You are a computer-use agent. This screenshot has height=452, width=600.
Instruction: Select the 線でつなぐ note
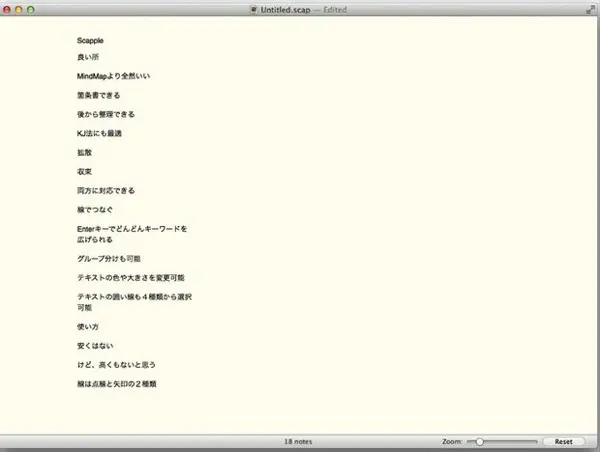(x=95, y=210)
